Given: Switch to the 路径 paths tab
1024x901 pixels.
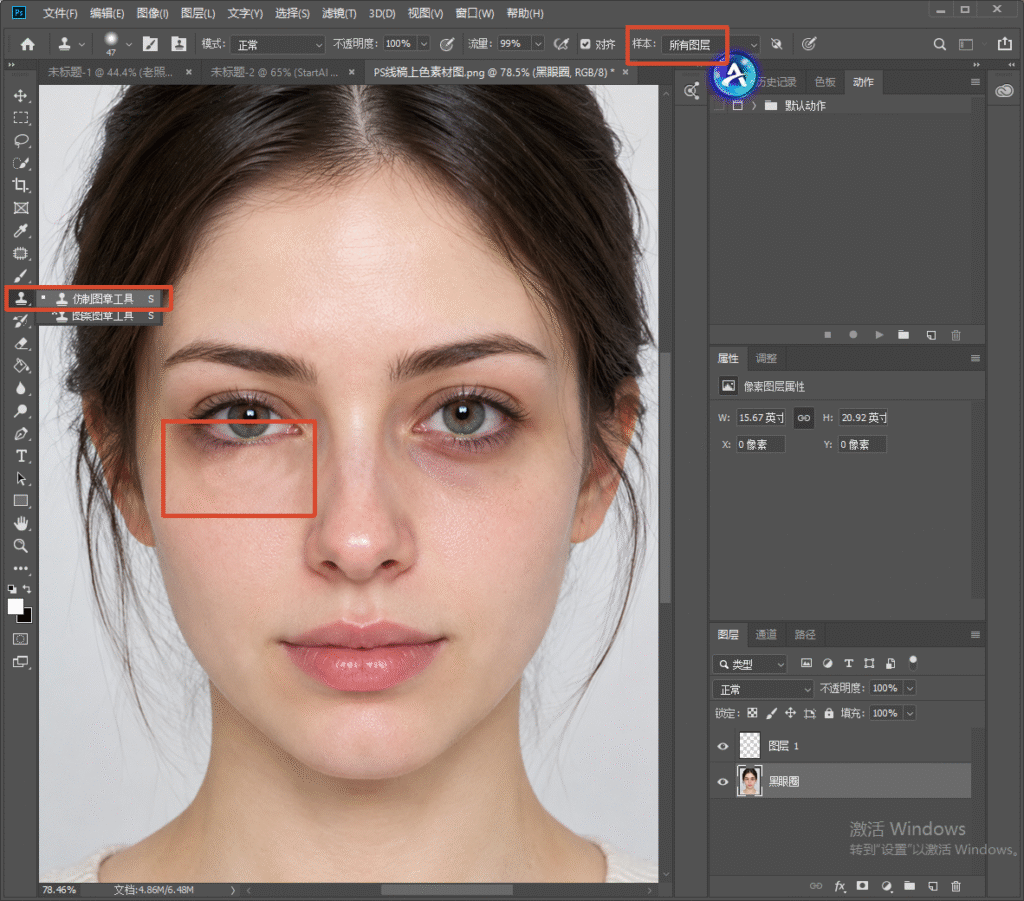Looking at the screenshot, I should (x=805, y=635).
